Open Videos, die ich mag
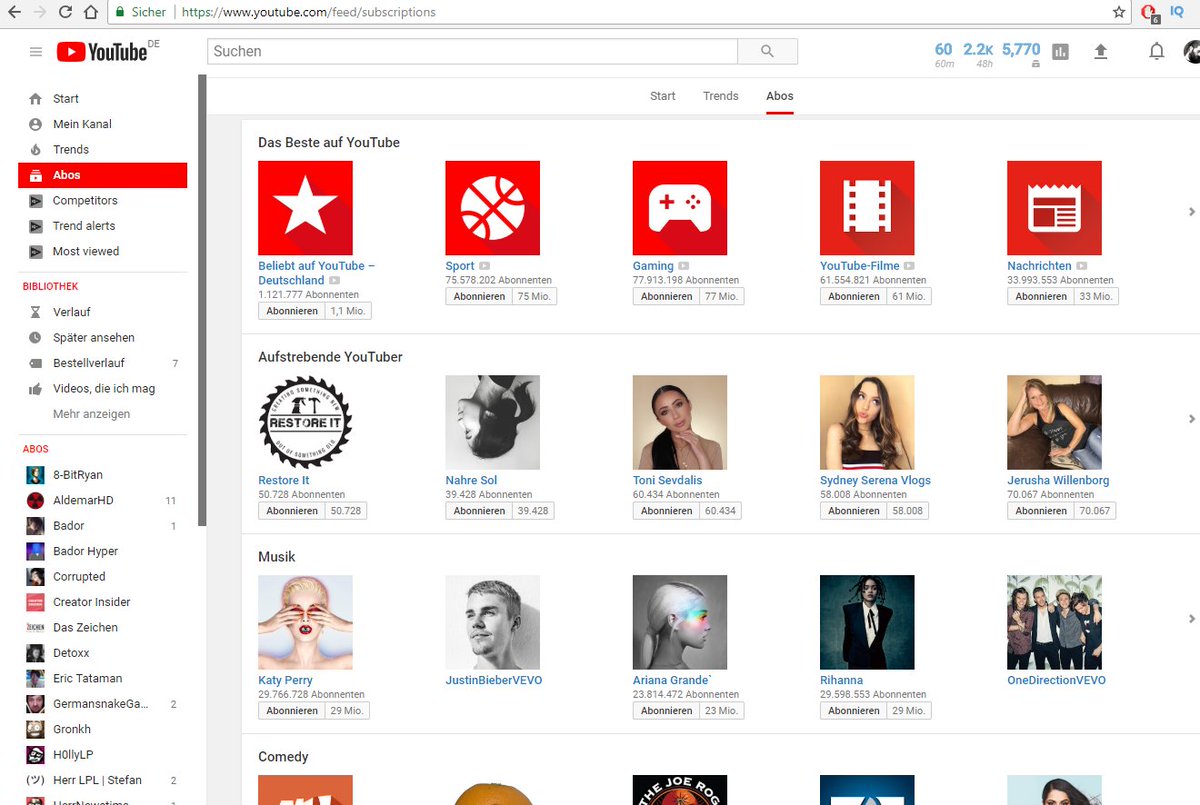Image resolution: width=1200 pixels, height=805 pixels. [x=102, y=389]
